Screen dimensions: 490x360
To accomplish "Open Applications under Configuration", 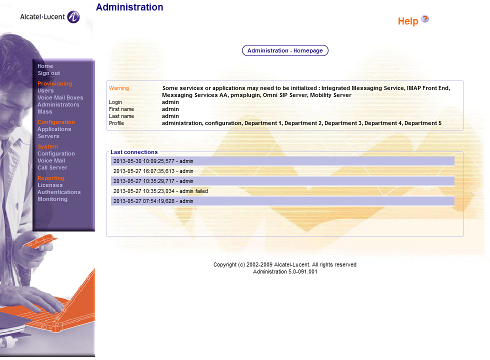I will pyautogui.click(x=54, y=129).
